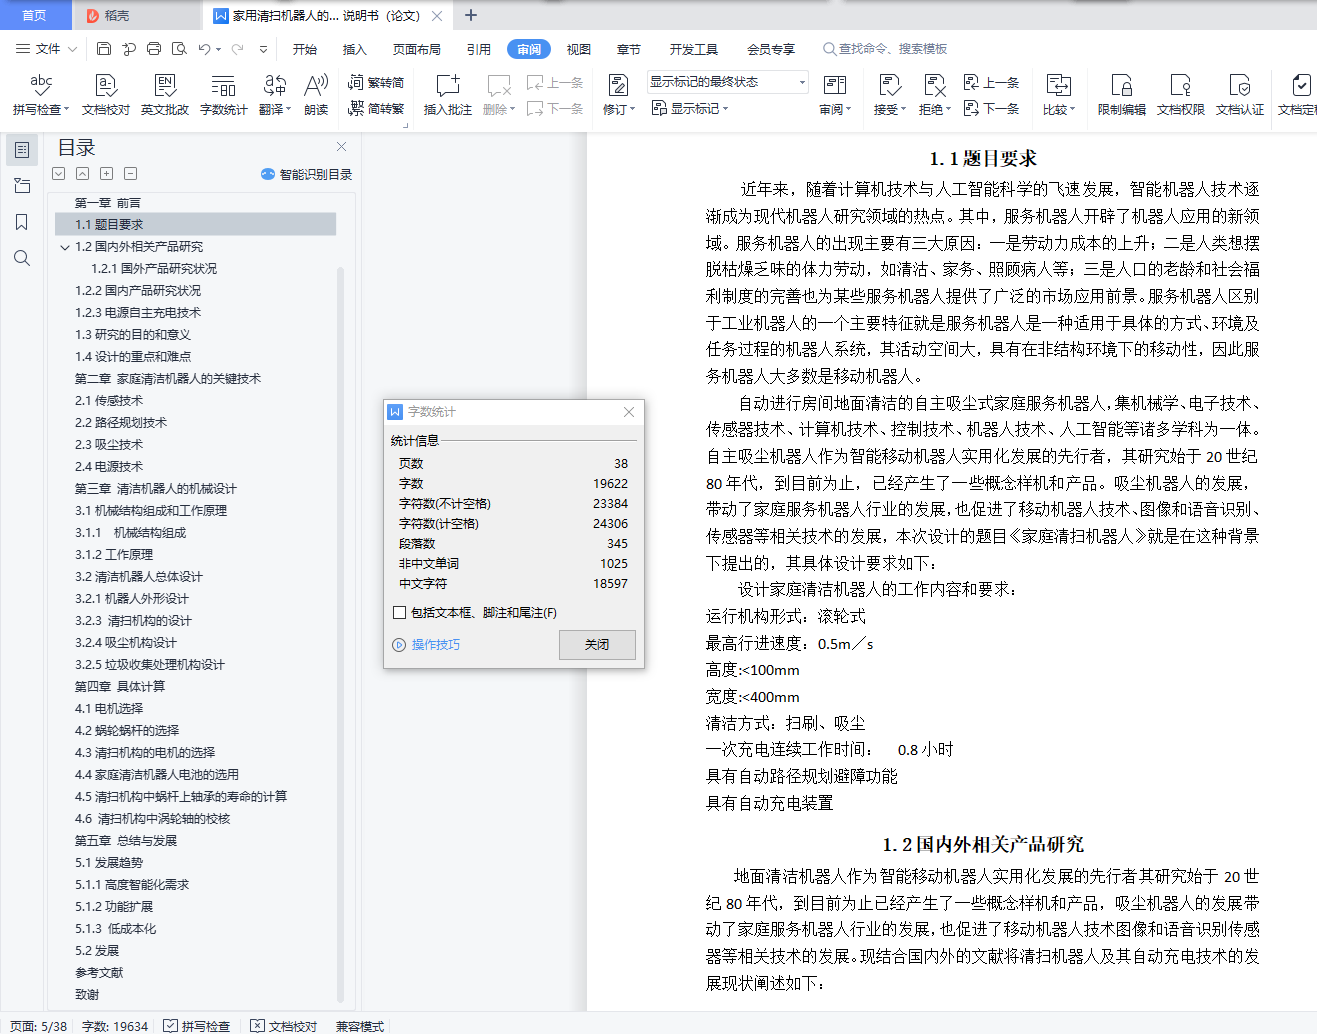The width and height of the screenshot is (1317, 1034).
Task: Click the expand-all plus icon in 目录 panel
Action: [107, 174]
